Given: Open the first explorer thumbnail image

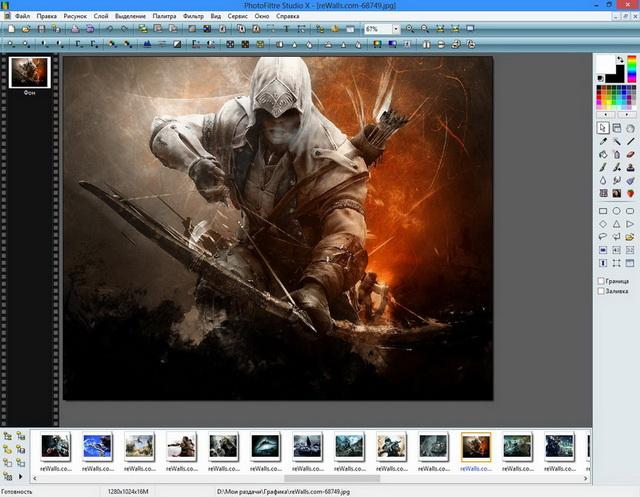Looking at the screenshot, I should point(56,447).
